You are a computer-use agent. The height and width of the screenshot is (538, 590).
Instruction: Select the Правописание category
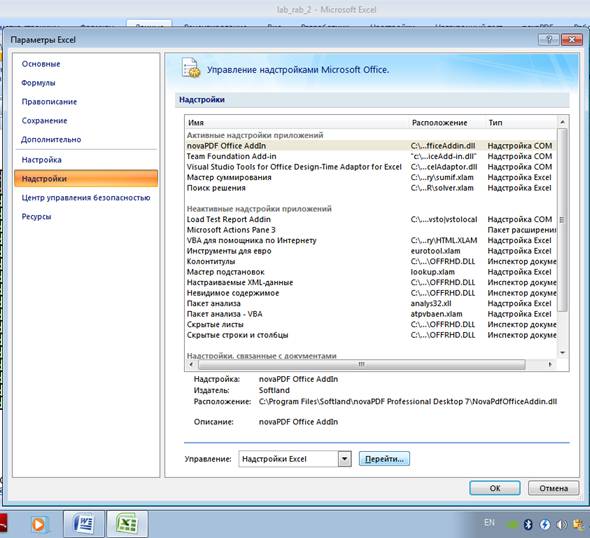(x=49, y=102)
